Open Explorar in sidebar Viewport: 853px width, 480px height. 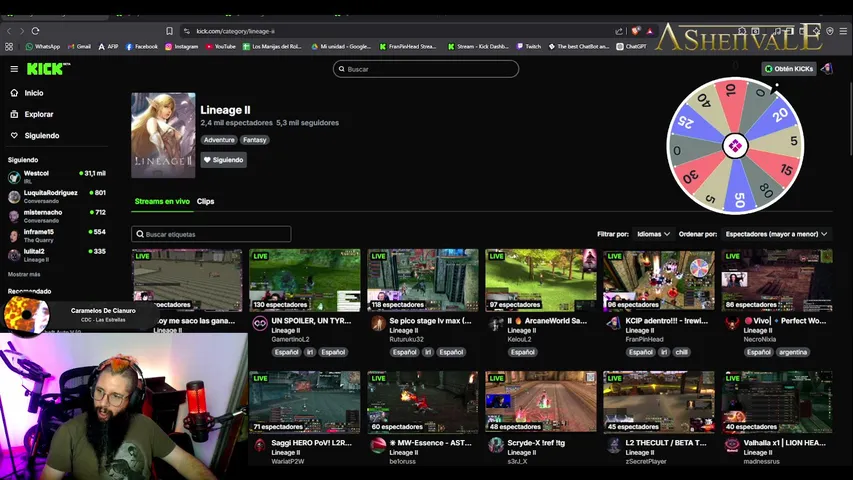pos(39,114)
